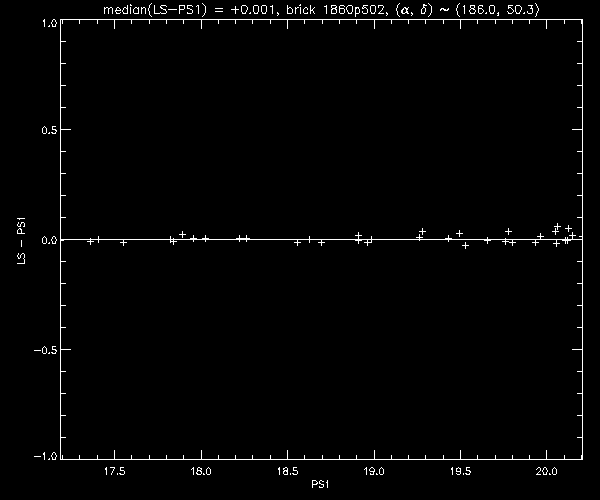This screenshot has width=600, height=500.
Task: Select the x-axis tick label 18.5
Action: [x=287, y=471]
